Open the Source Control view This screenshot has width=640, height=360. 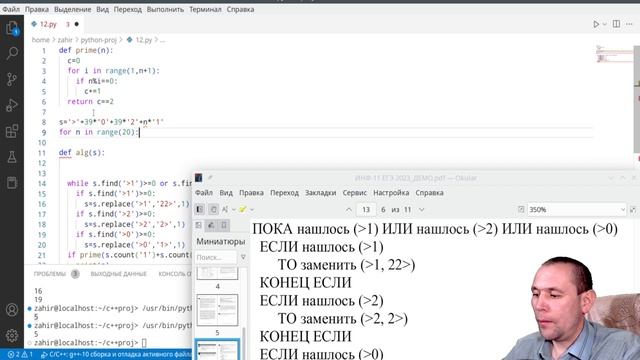tap(12, 79)
